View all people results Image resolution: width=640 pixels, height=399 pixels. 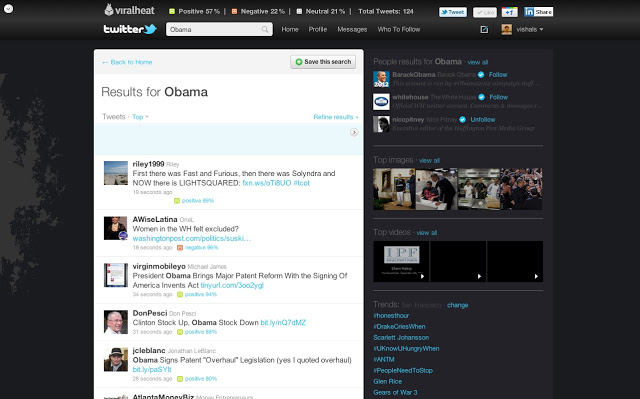pyautogui.click(x=478, y=62)
